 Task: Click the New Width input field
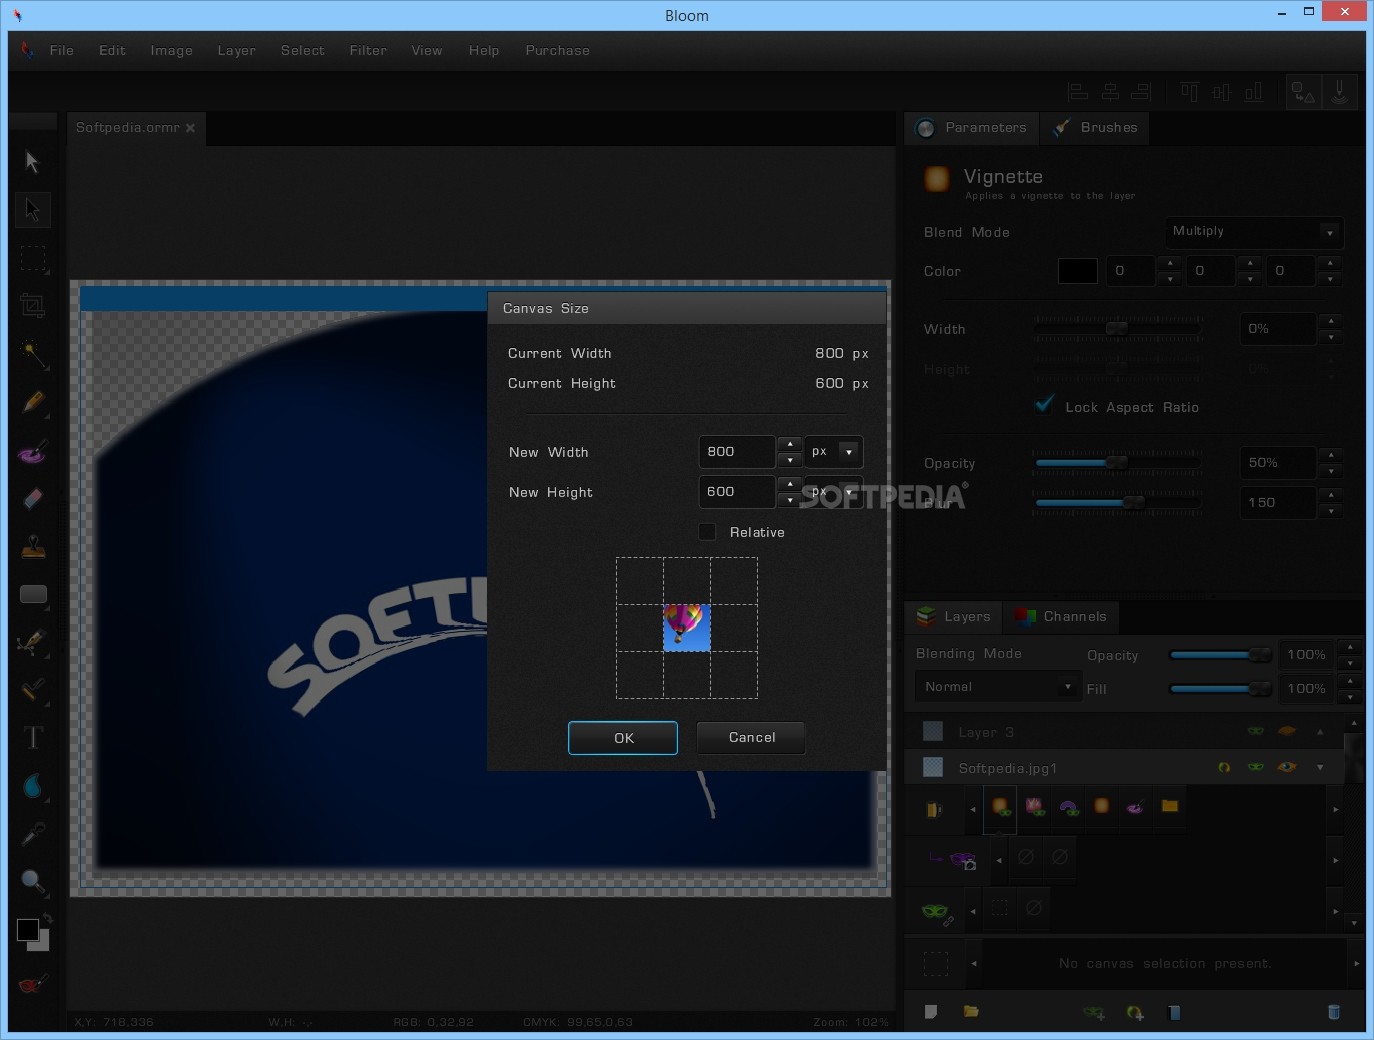click(x=737, y=451)
